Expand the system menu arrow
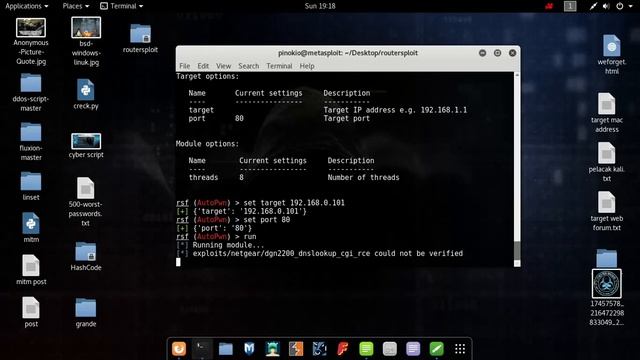640x360 pixels. pyautogui.click(x=631, y=6)
